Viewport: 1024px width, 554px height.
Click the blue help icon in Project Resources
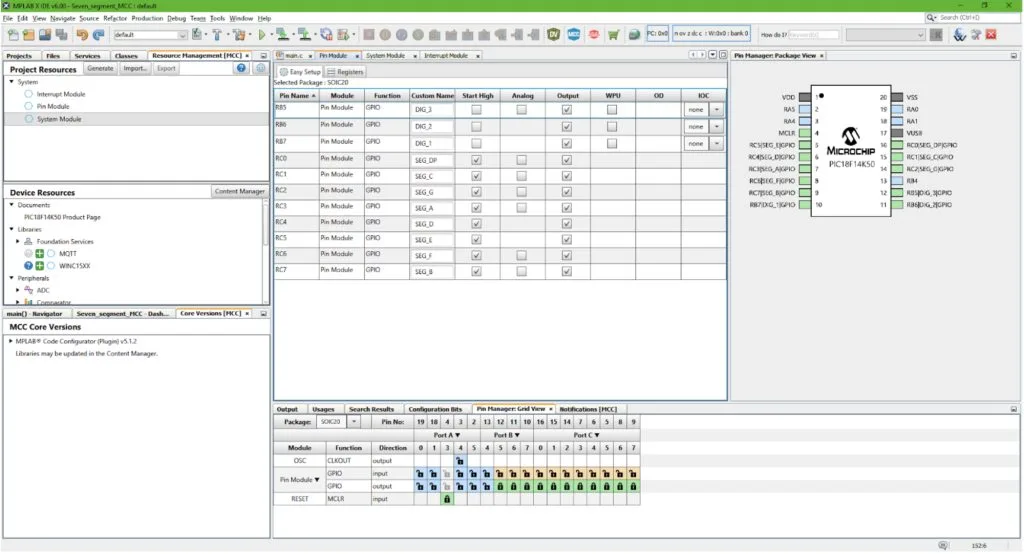click(x=241, y=69)
